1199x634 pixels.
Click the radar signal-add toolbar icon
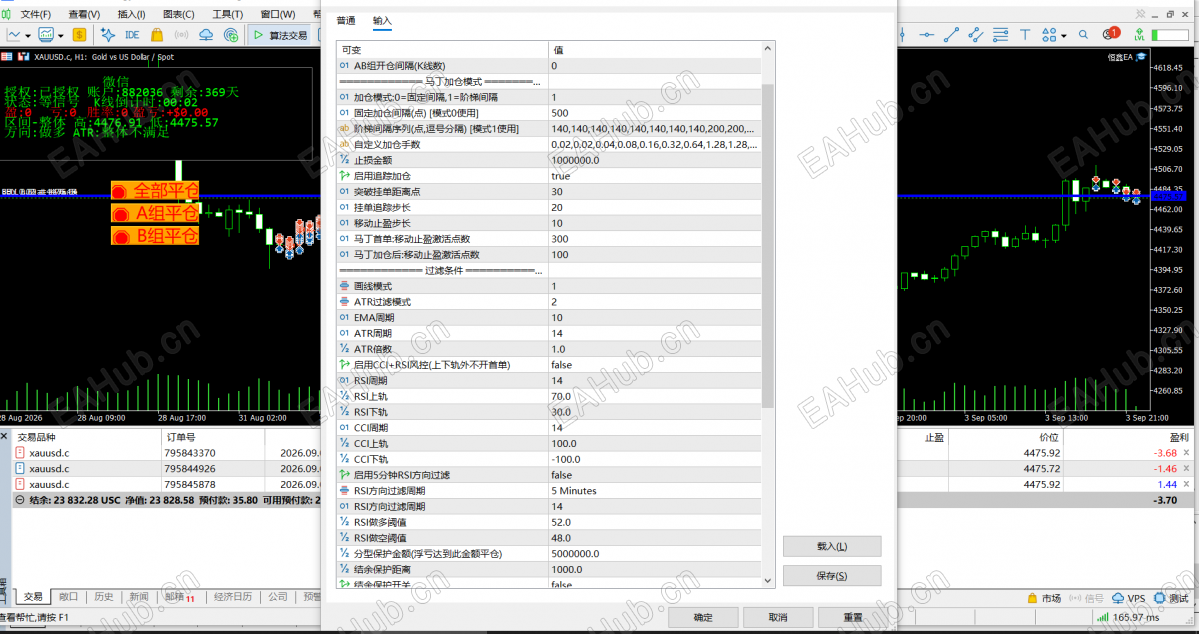point(231,34)
